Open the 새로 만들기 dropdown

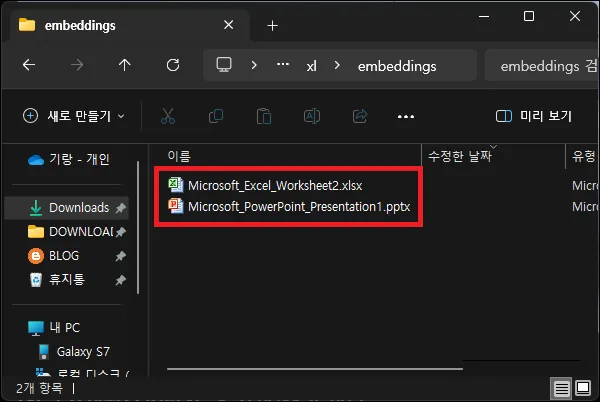click(x=74, y=116)
